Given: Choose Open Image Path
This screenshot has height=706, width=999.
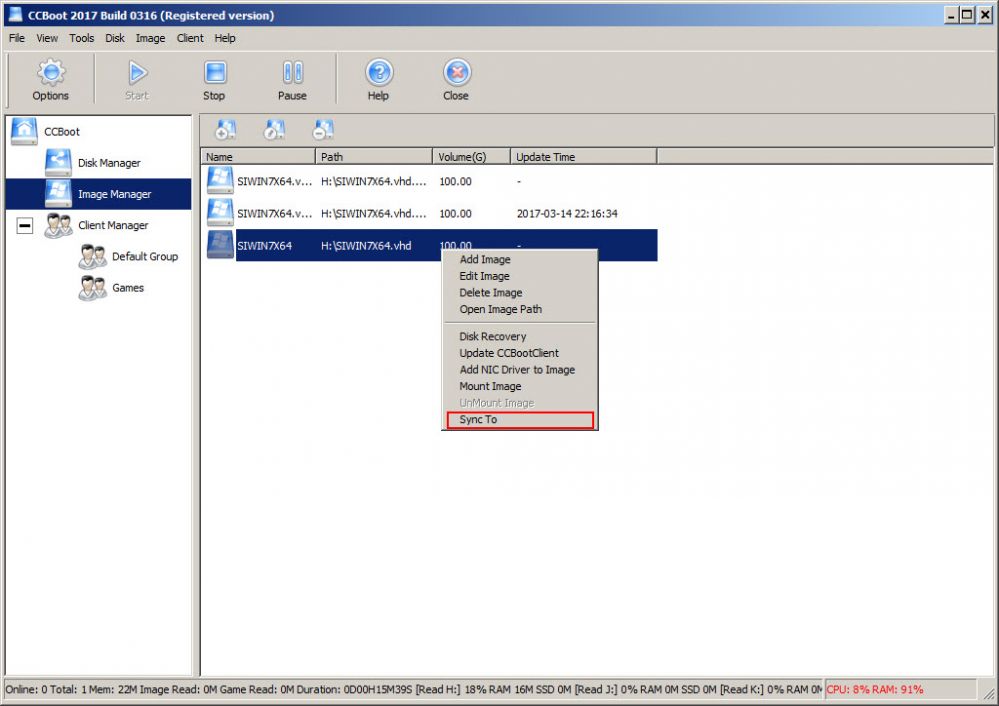Looking at the screenshot, I should click(x=520, y=309).
